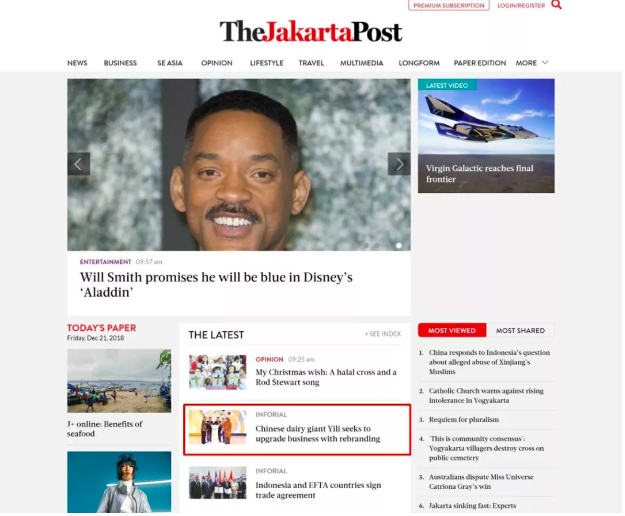The image size is (625, 516).
Task: Open the search magnifier icon
Action: point(556,5)
